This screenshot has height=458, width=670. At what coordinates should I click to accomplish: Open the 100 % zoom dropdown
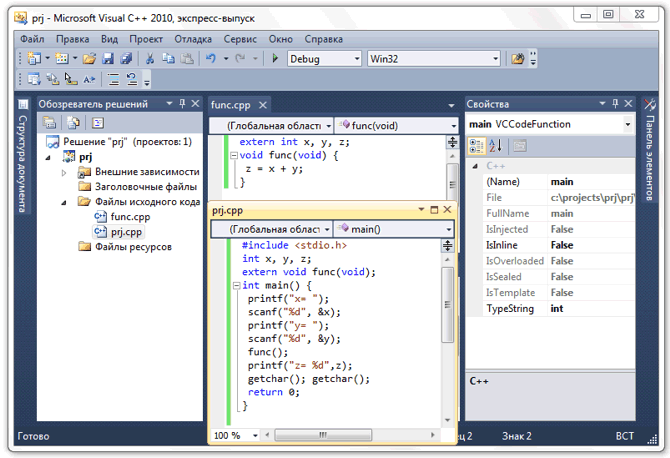click(255, 435)
